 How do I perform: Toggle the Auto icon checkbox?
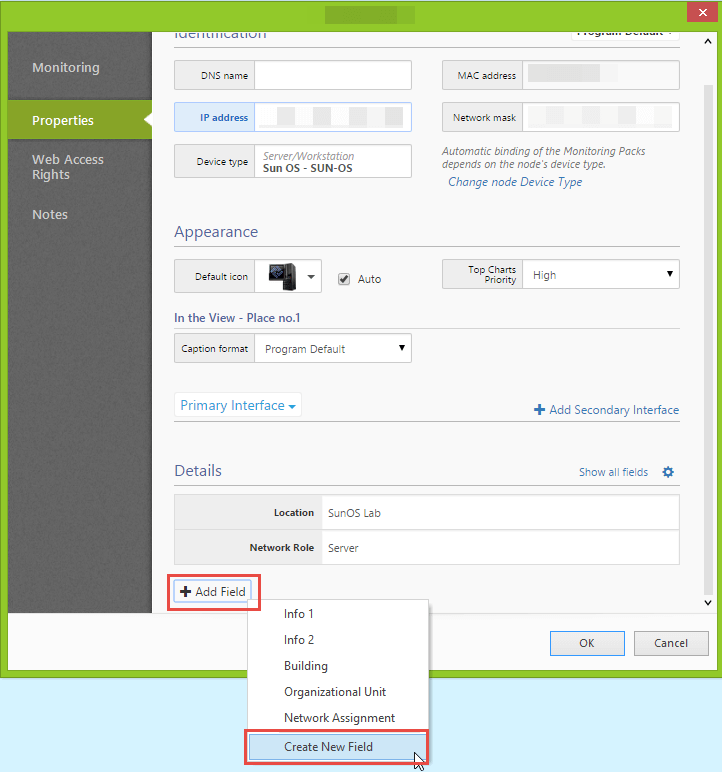coord(344,279)
